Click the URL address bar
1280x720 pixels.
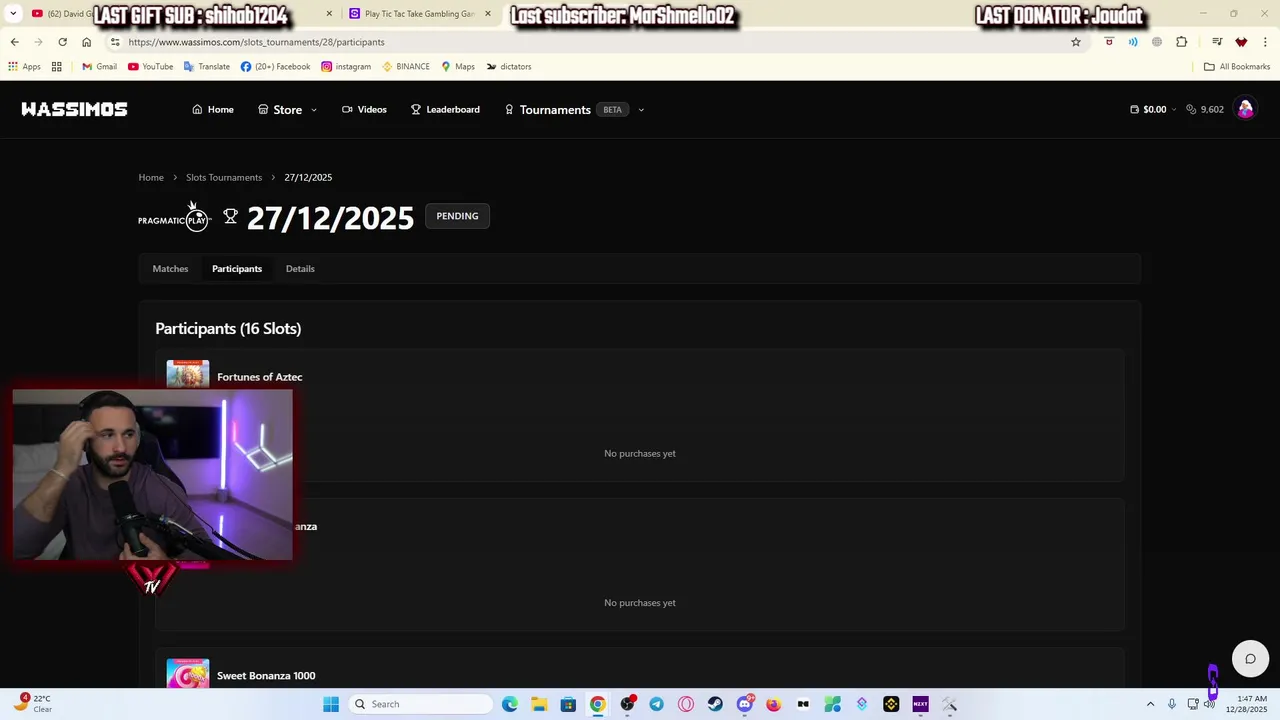click(x=590, y=42)
